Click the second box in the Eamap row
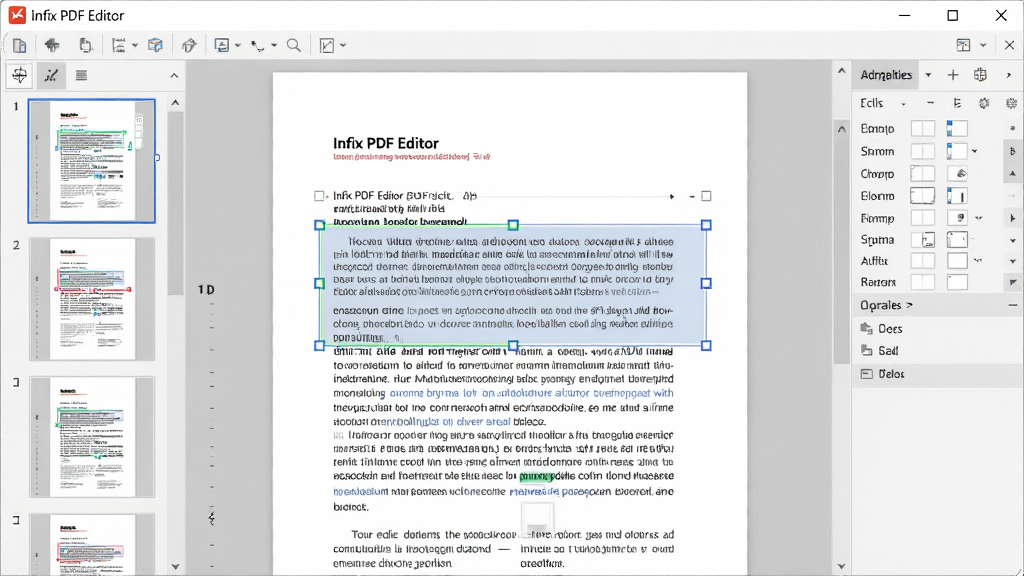The width and height of the screenshot is (1024, 576). point(957,129)
